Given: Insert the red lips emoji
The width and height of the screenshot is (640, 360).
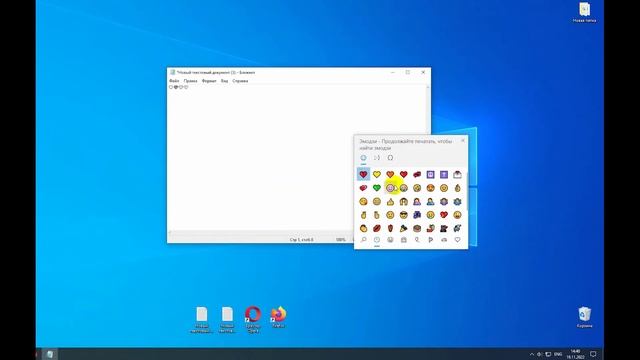Looking at the screenshot, I should [x=377, y=229].
